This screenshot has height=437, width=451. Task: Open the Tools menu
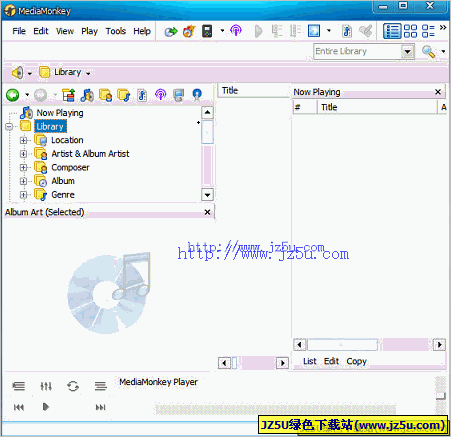point(116,31)
